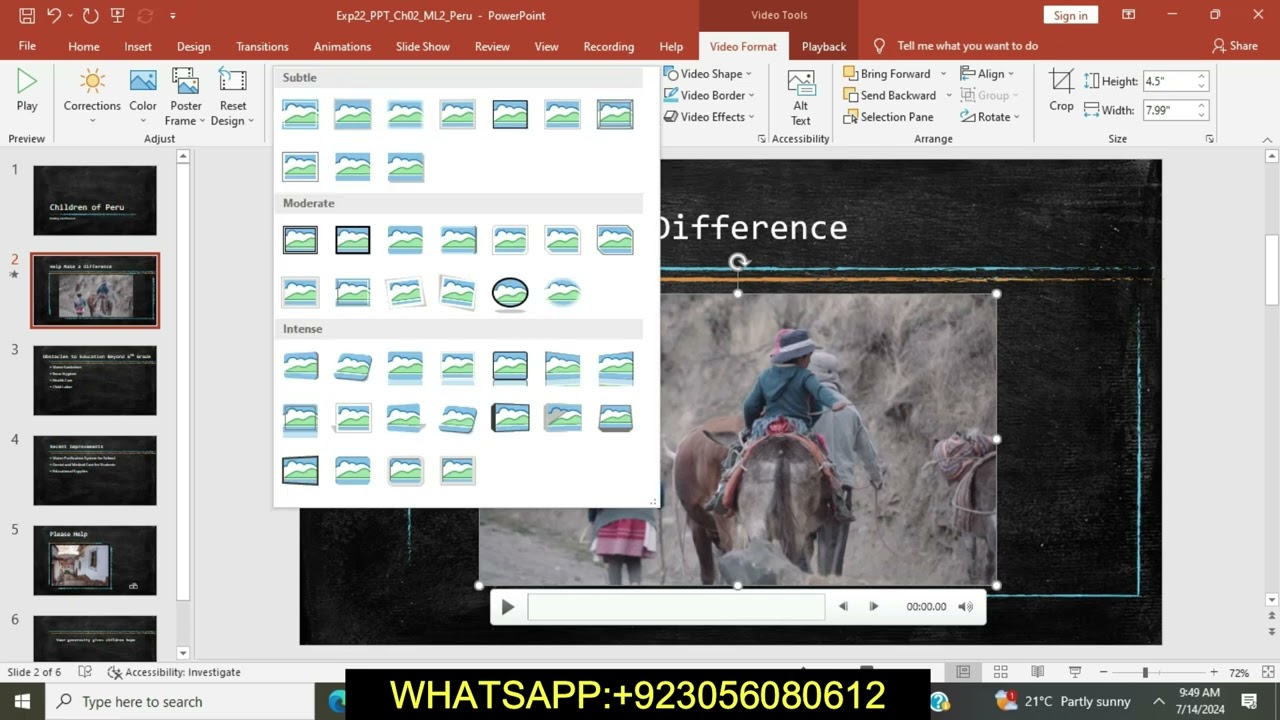The height and width of the screenshot is (720, 1280).
Task: Zoom out with the minus button
Action: [1103, 672]
